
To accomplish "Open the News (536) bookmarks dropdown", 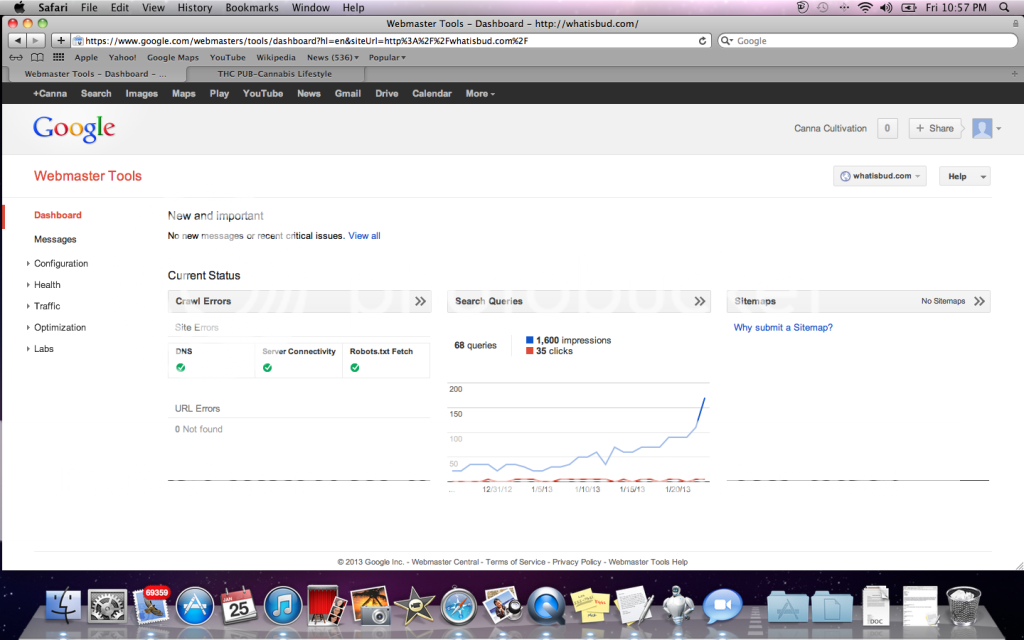I will [x=333, y=57].
